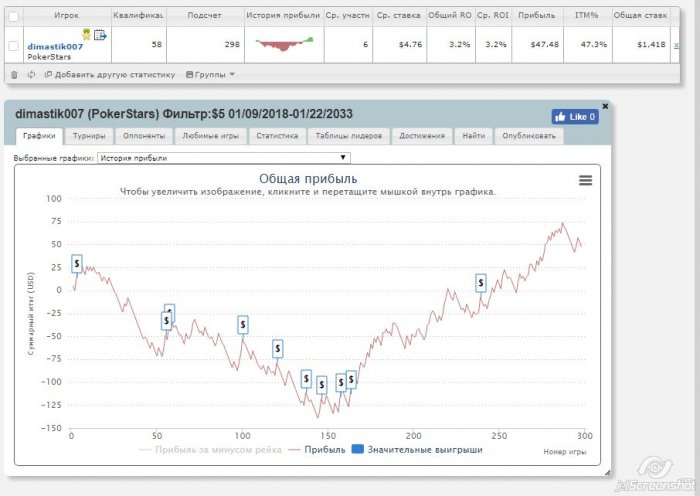Close the dimastik007 chart panel
Viewport: 700px width, 496px height.
(605, 106)
